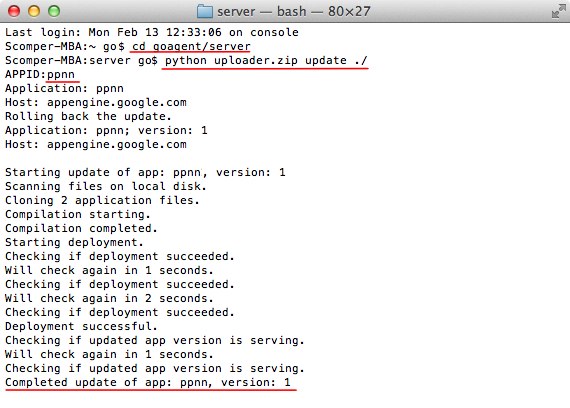This screenshot has width=570, height=408.
Task: Click the fullscreen arrows icon
Action: coord(558,11)
